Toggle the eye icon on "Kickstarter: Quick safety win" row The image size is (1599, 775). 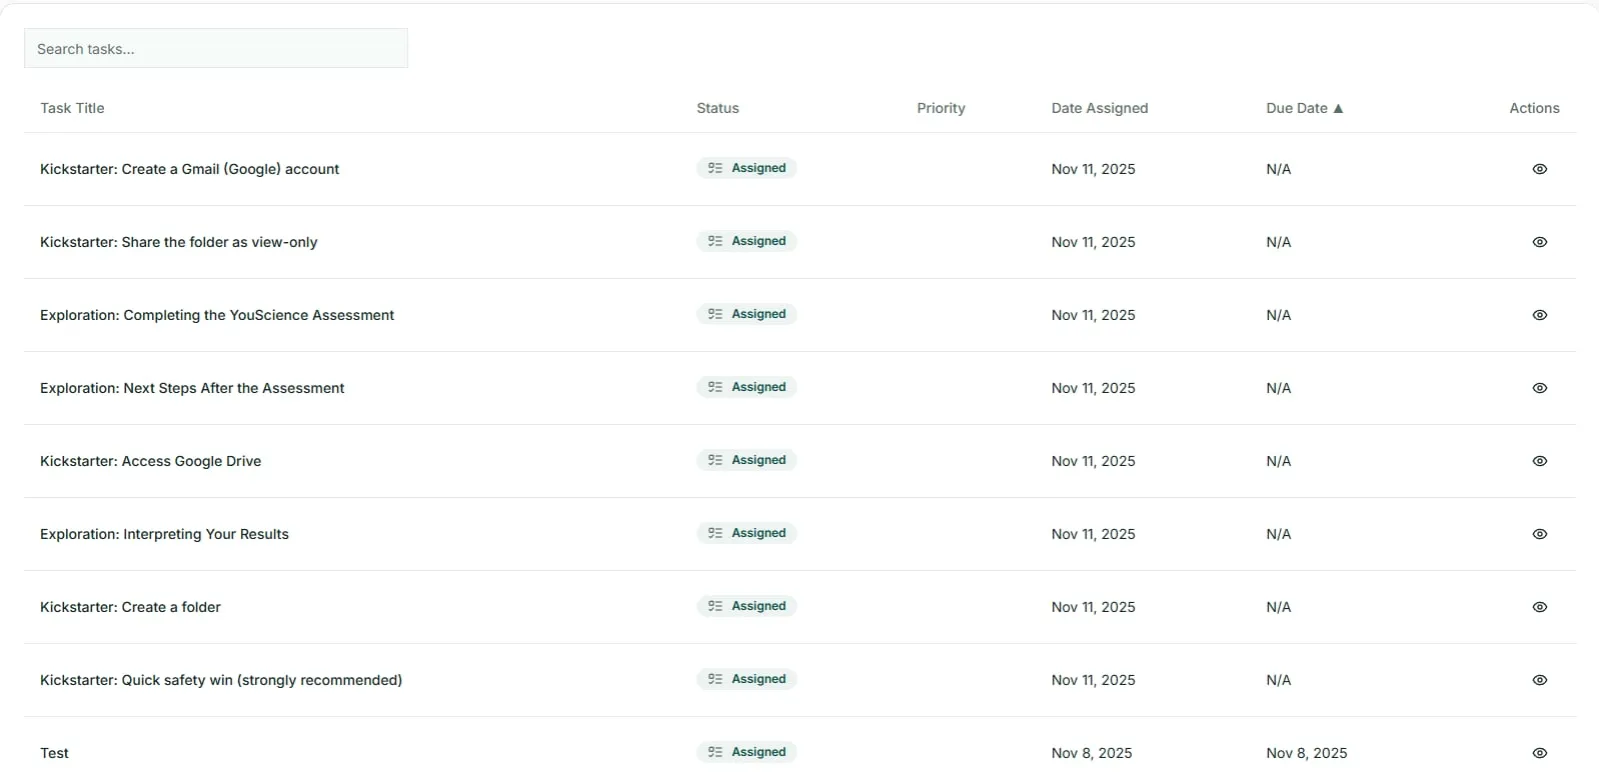coord(1539,680)
